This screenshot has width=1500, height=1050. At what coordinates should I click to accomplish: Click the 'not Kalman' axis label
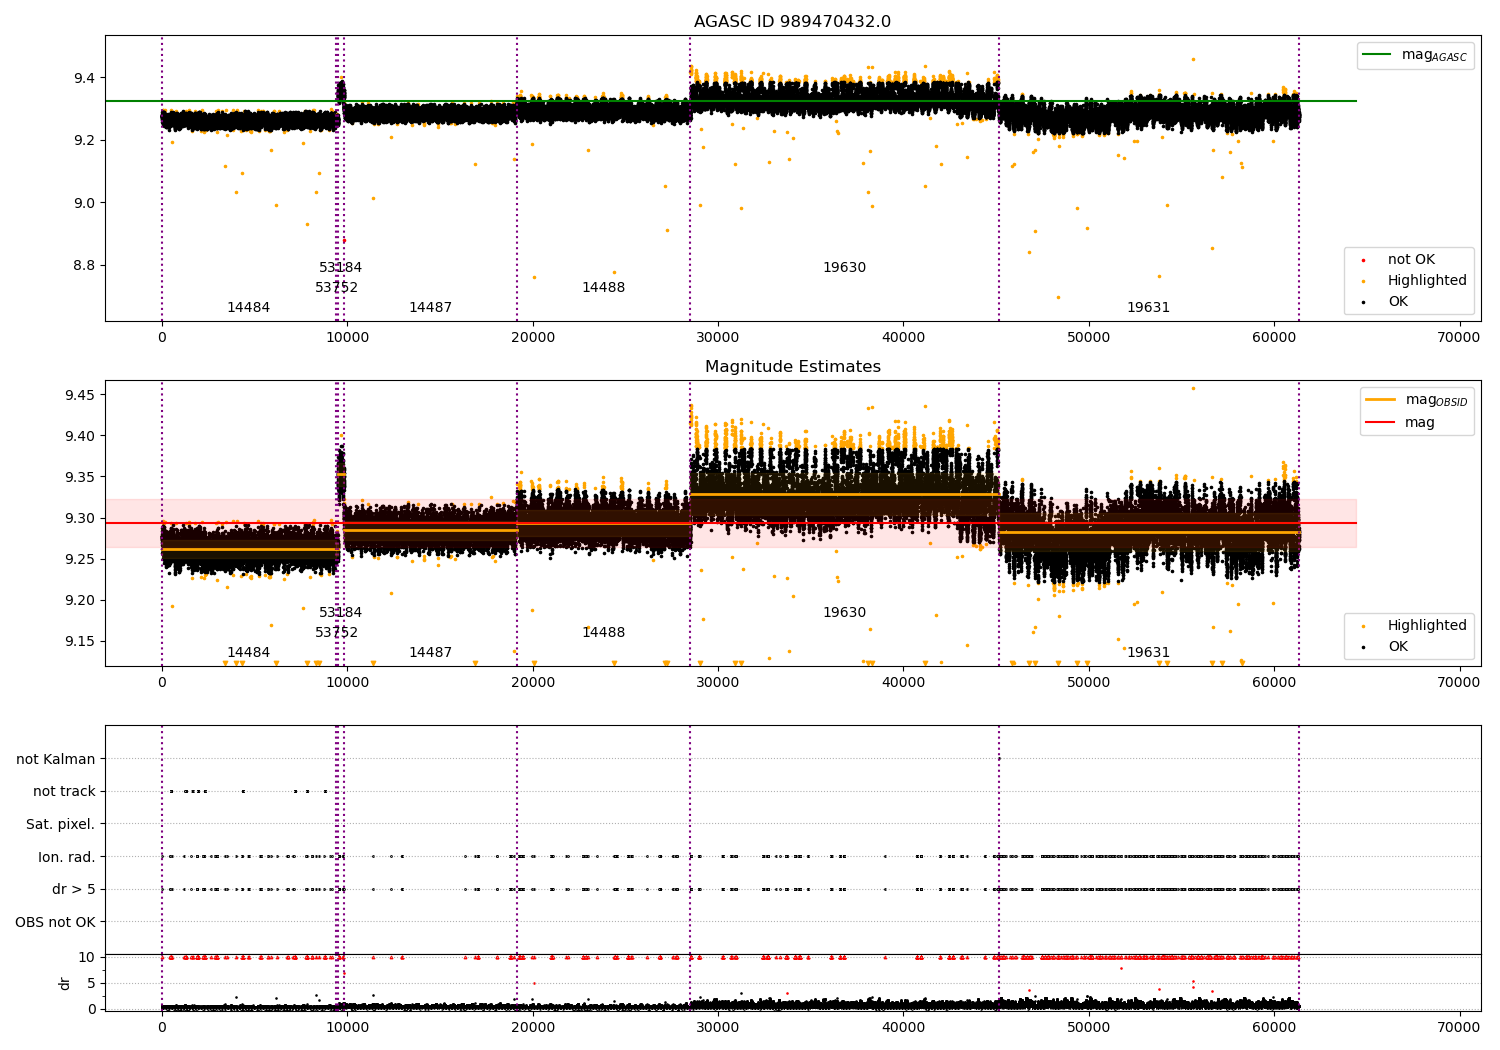(56, 759)
